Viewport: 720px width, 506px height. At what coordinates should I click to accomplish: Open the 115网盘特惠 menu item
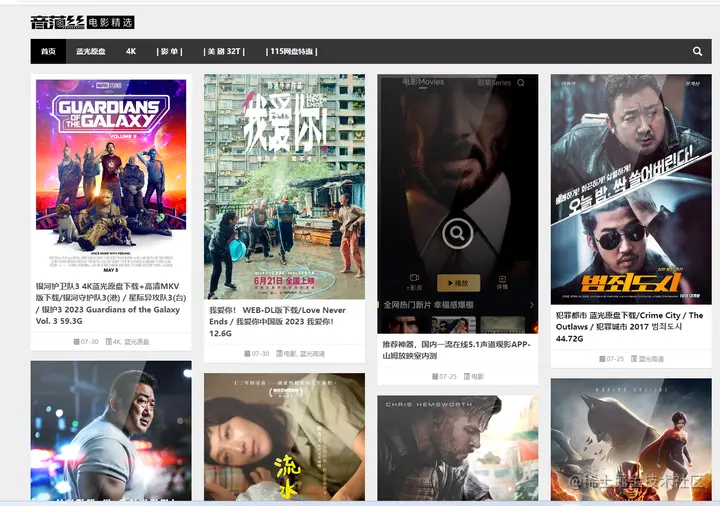292,51
